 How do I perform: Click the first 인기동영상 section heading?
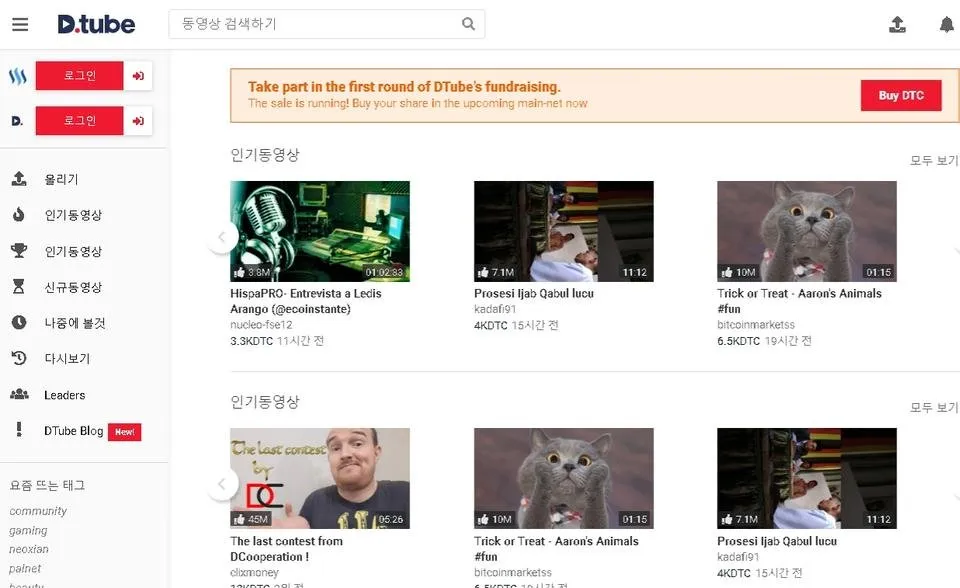point(264,155)
